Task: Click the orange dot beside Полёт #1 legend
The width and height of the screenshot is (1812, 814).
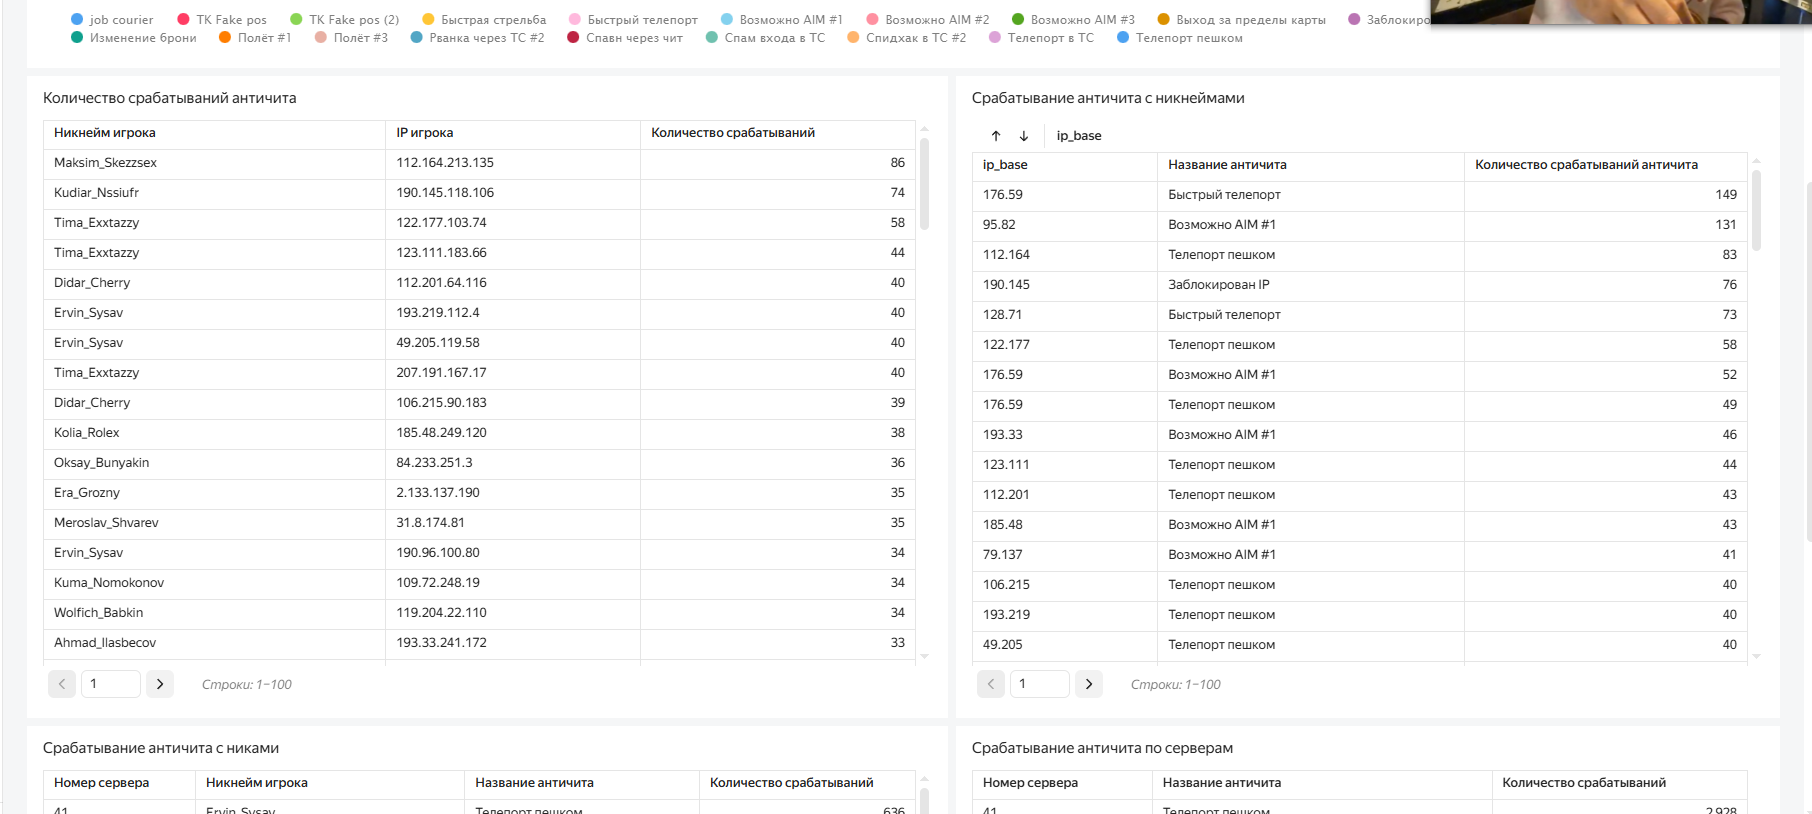Action: pos(225,38)
